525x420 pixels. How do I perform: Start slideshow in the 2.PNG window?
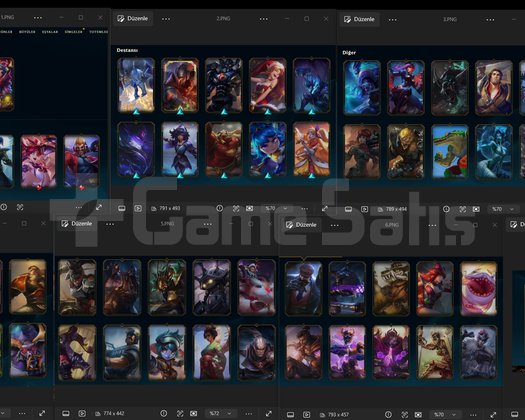click(138, 208)
